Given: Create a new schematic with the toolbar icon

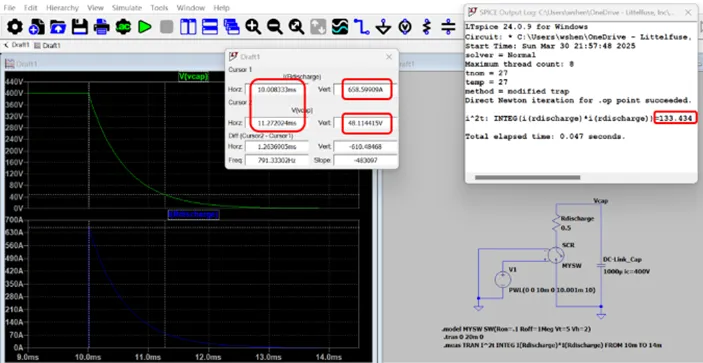Looking at the screenshot, I should point(36,27).
